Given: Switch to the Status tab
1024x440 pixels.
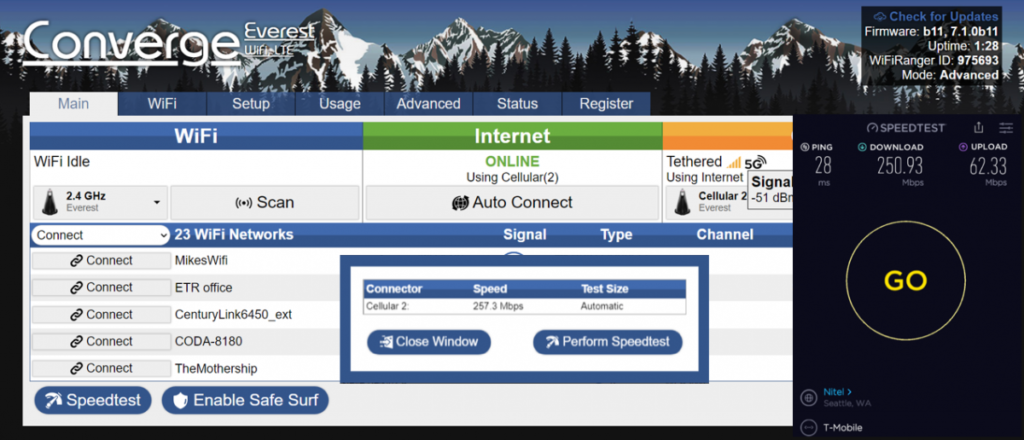Looking at the screenshot, I should tap(517, 104).
